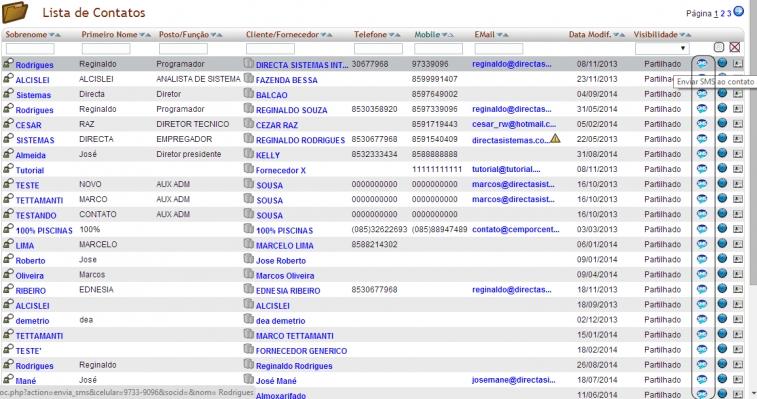Click up sort arrow beside Cliente/Fornecedor

(x=330, y=35)
